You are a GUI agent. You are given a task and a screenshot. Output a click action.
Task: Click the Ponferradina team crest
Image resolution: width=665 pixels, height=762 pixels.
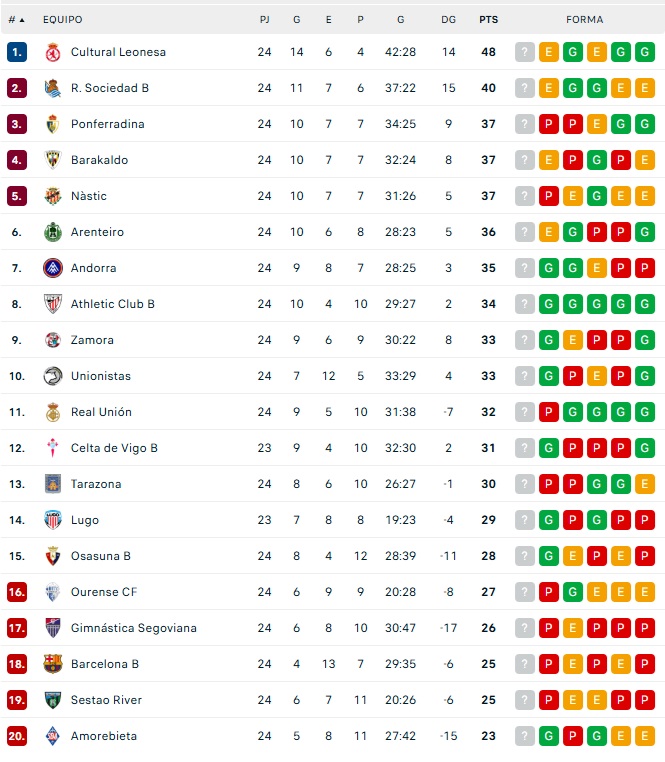click(x=53, y=124)
